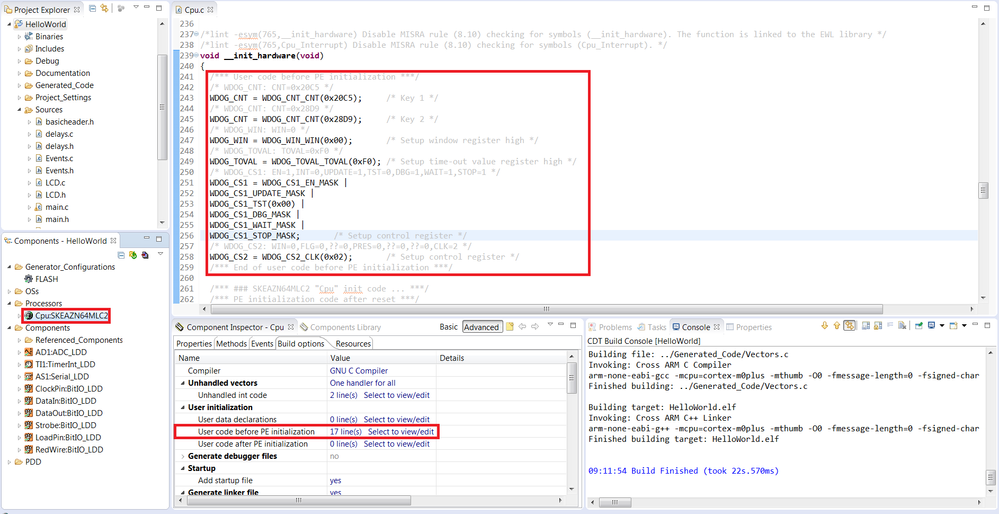Image resolution: width=999 pixels, height=514 pixels.
Task: Expand the Generated_Code folder
Action: pyautogui.click(x=19, y=85)
